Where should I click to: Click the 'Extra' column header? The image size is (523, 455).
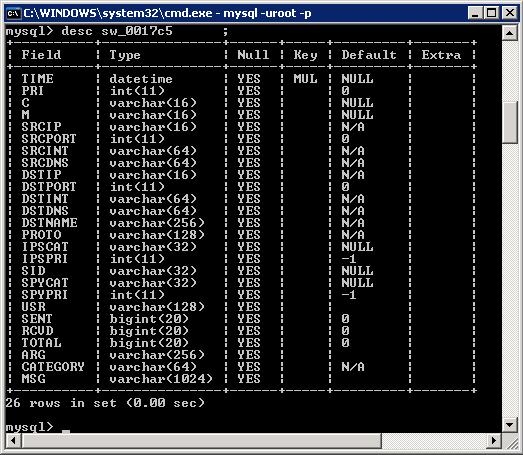click(441, 55)
